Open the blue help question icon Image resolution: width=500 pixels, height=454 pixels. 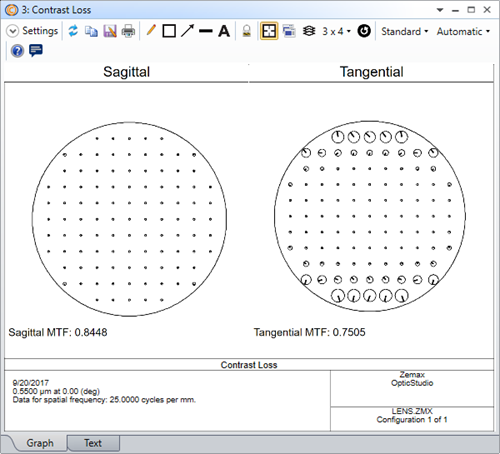click(x=17, y=51)
